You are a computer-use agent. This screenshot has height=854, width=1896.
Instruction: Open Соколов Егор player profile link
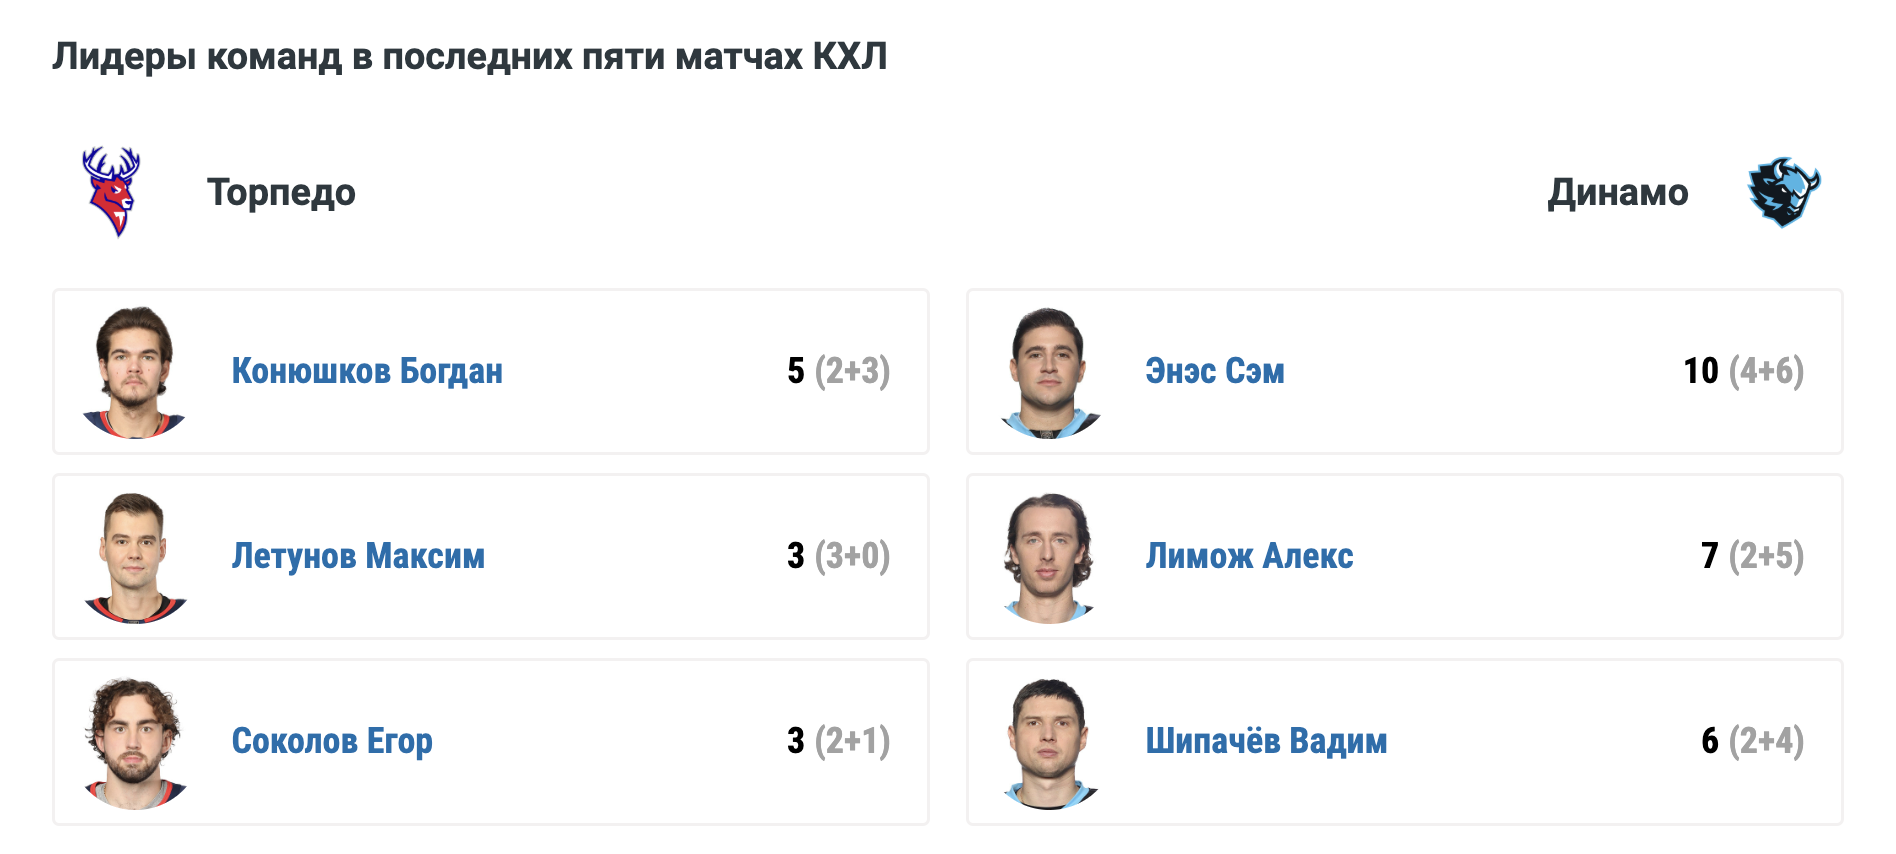pyautogui.click(x=332, y=741)
